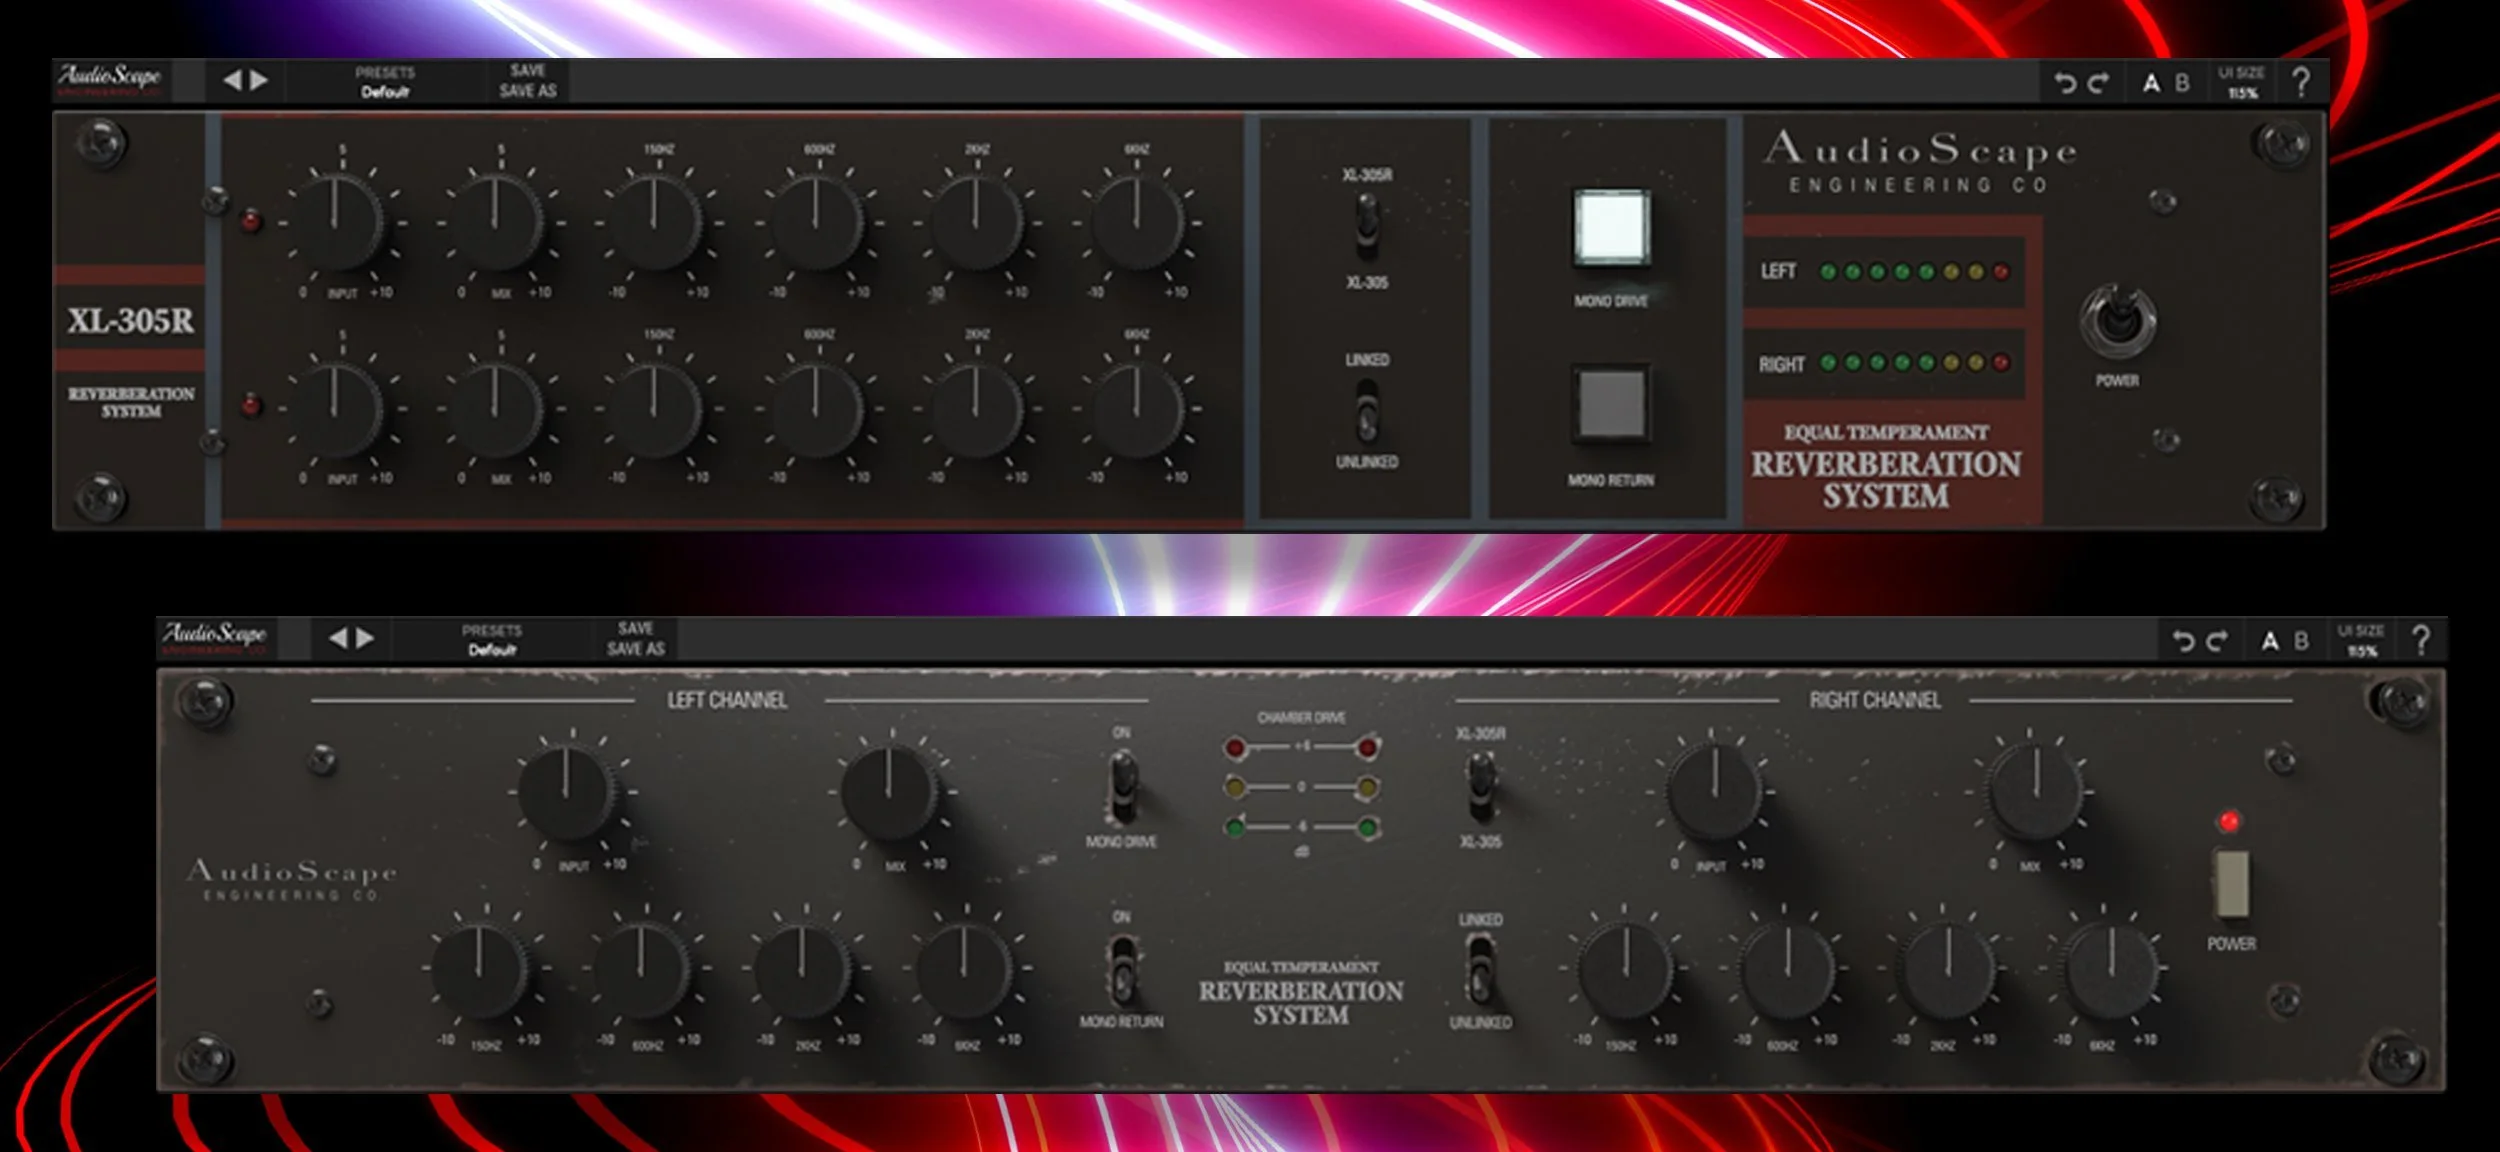This screenshot has width=2500, height=1152.
Task: Click top-row INPUT knob in upper rack
Action: (x=338, y=222)
